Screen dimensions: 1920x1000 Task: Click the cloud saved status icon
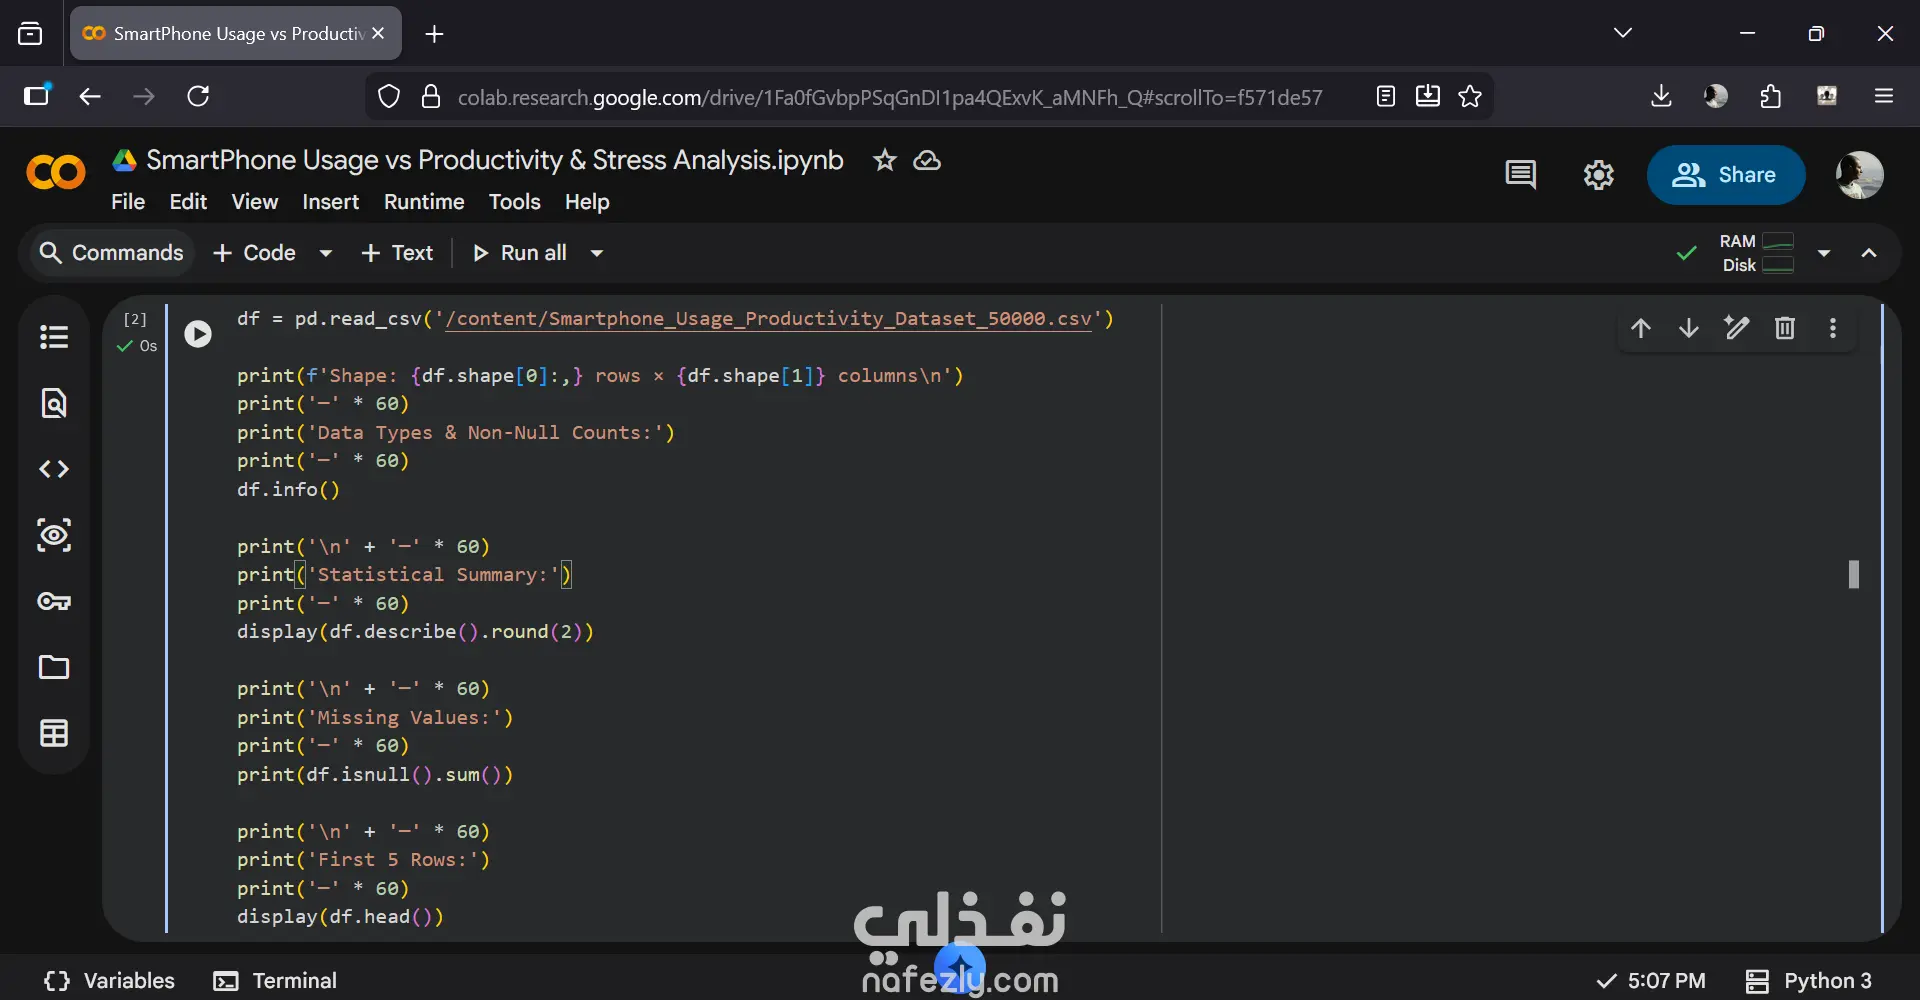coord(927,160)
